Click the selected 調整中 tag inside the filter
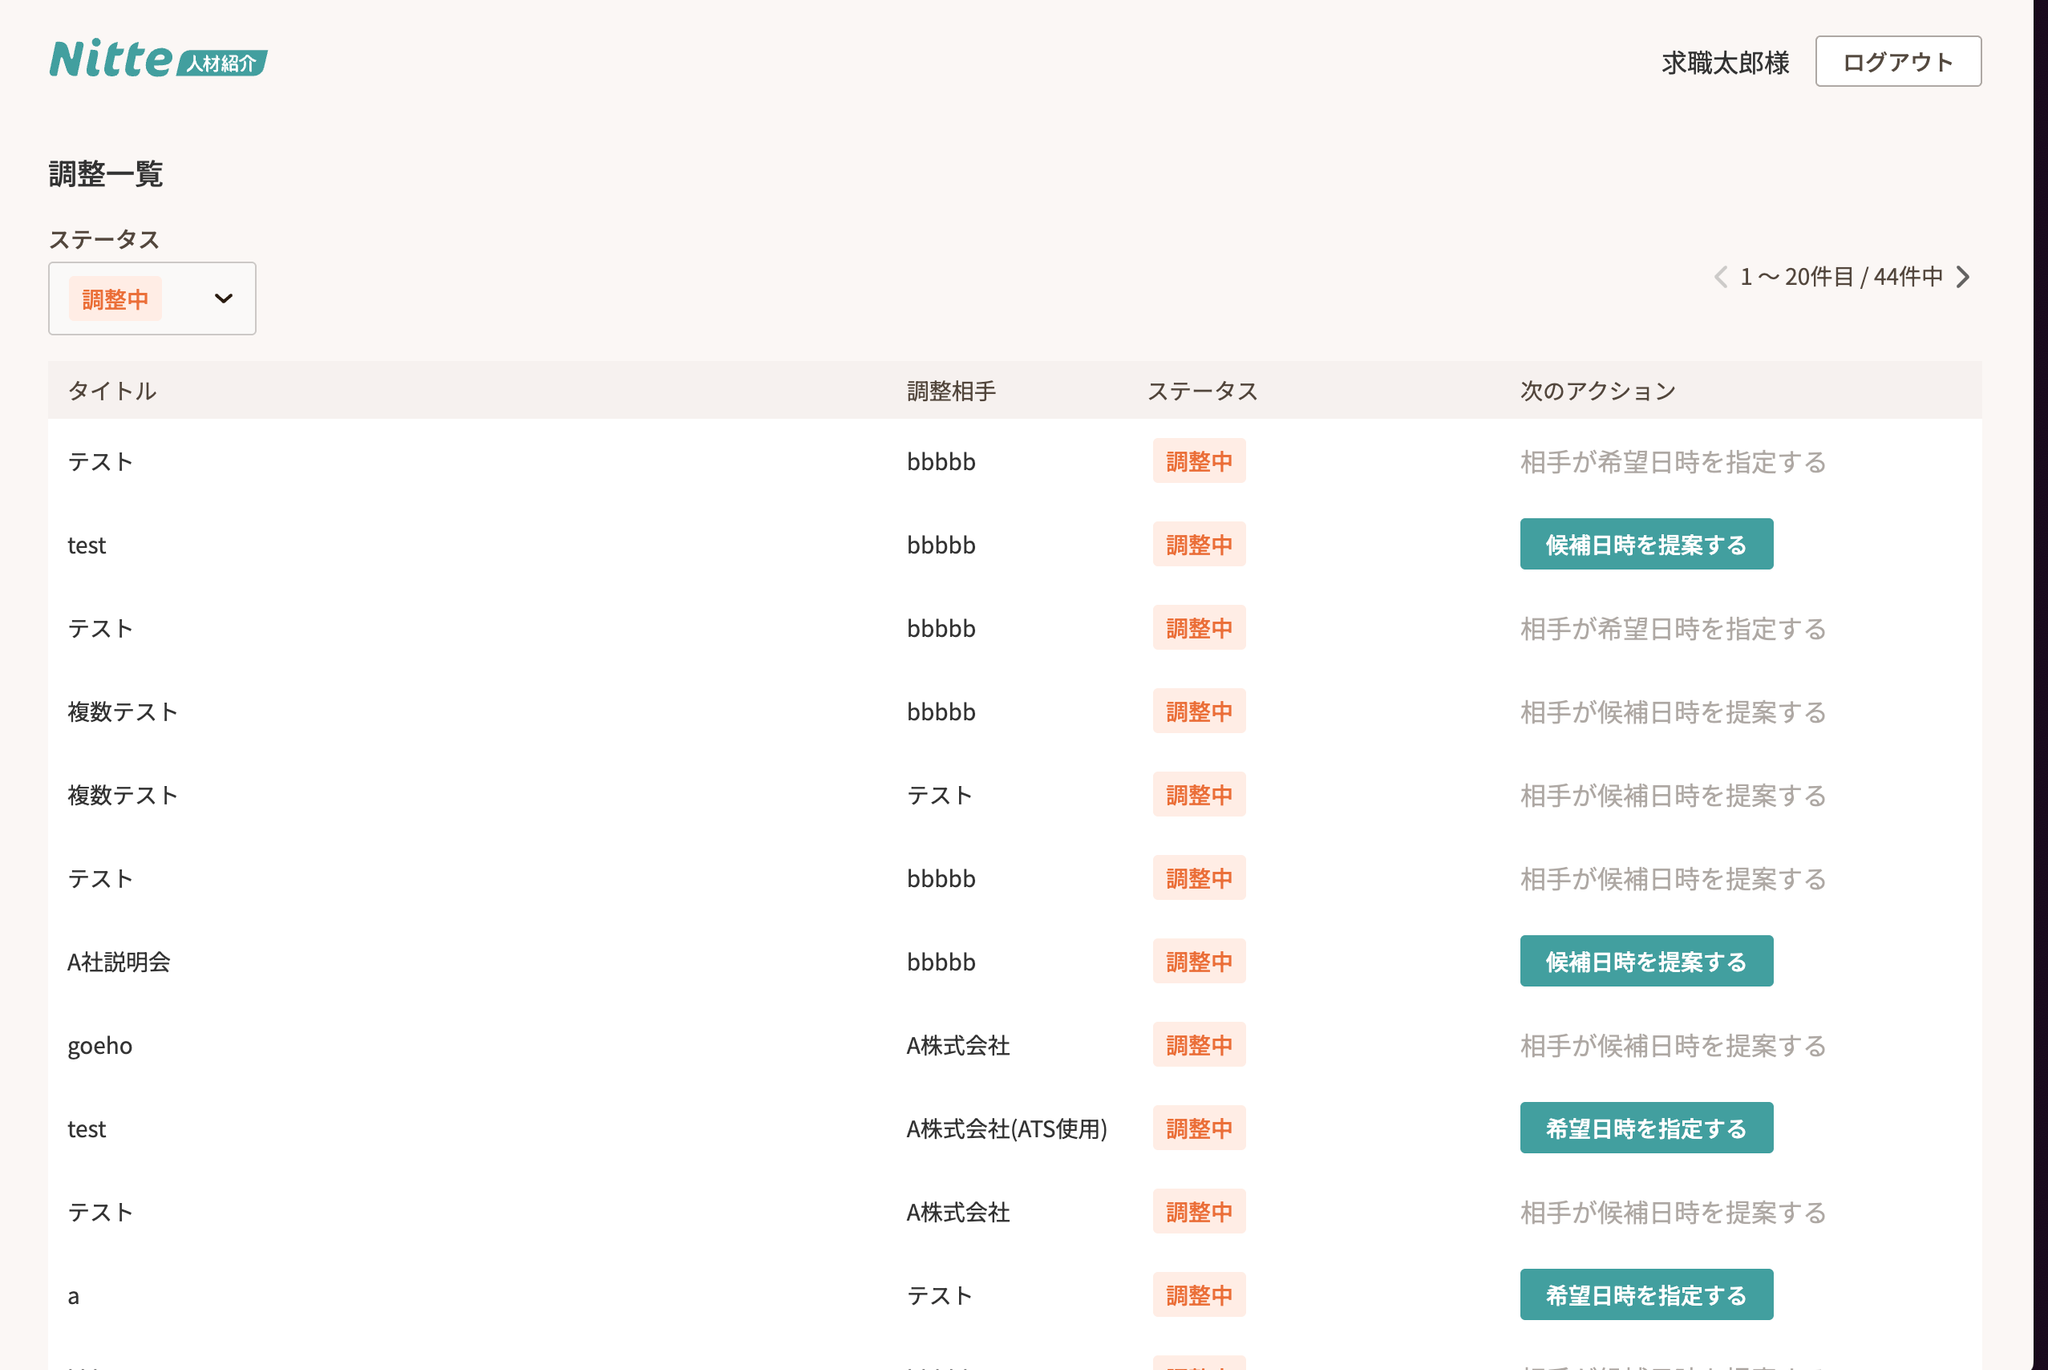 pos(115,299)
